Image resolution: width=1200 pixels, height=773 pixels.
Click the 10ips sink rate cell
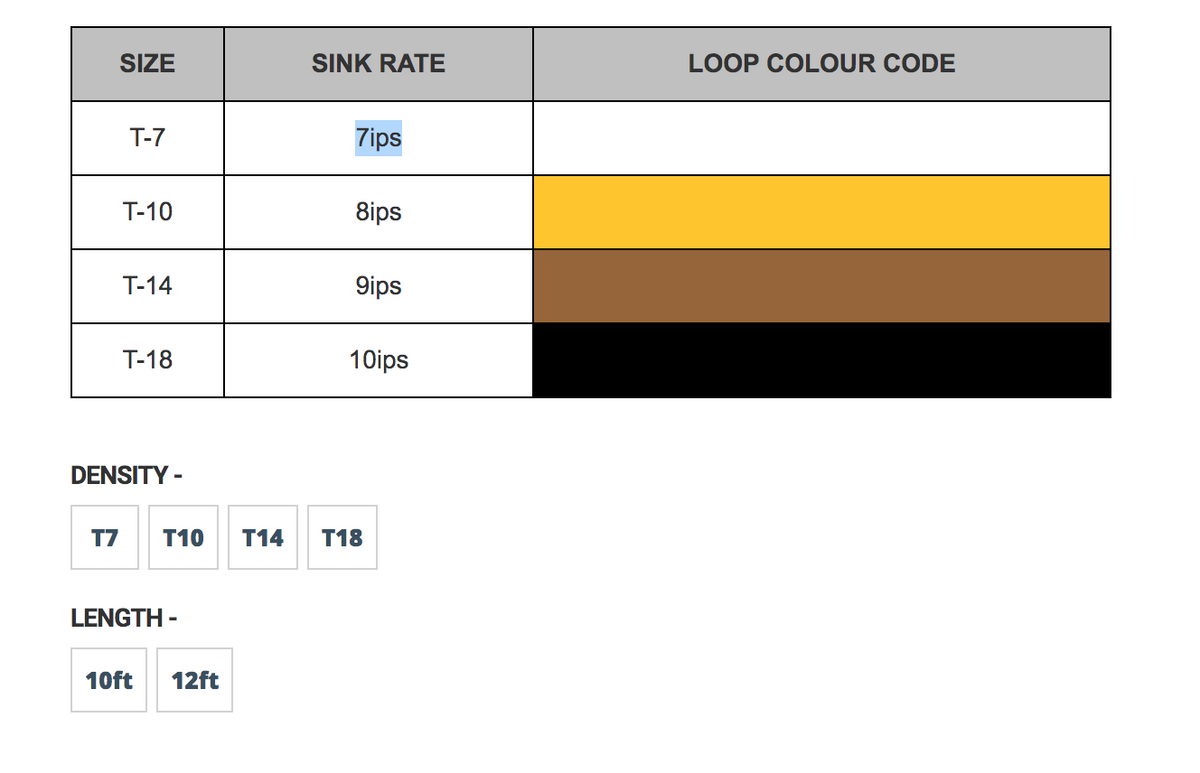(x=378, y=360)
